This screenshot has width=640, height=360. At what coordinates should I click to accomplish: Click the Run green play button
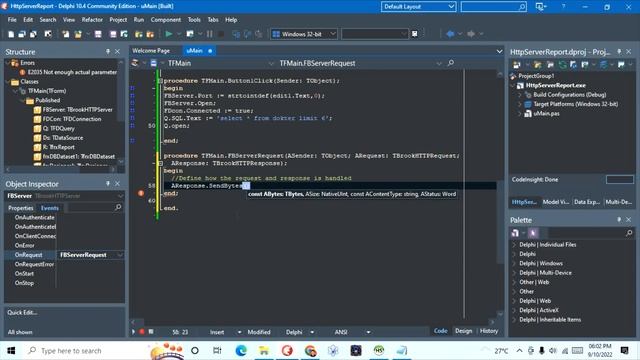[169, 34]
